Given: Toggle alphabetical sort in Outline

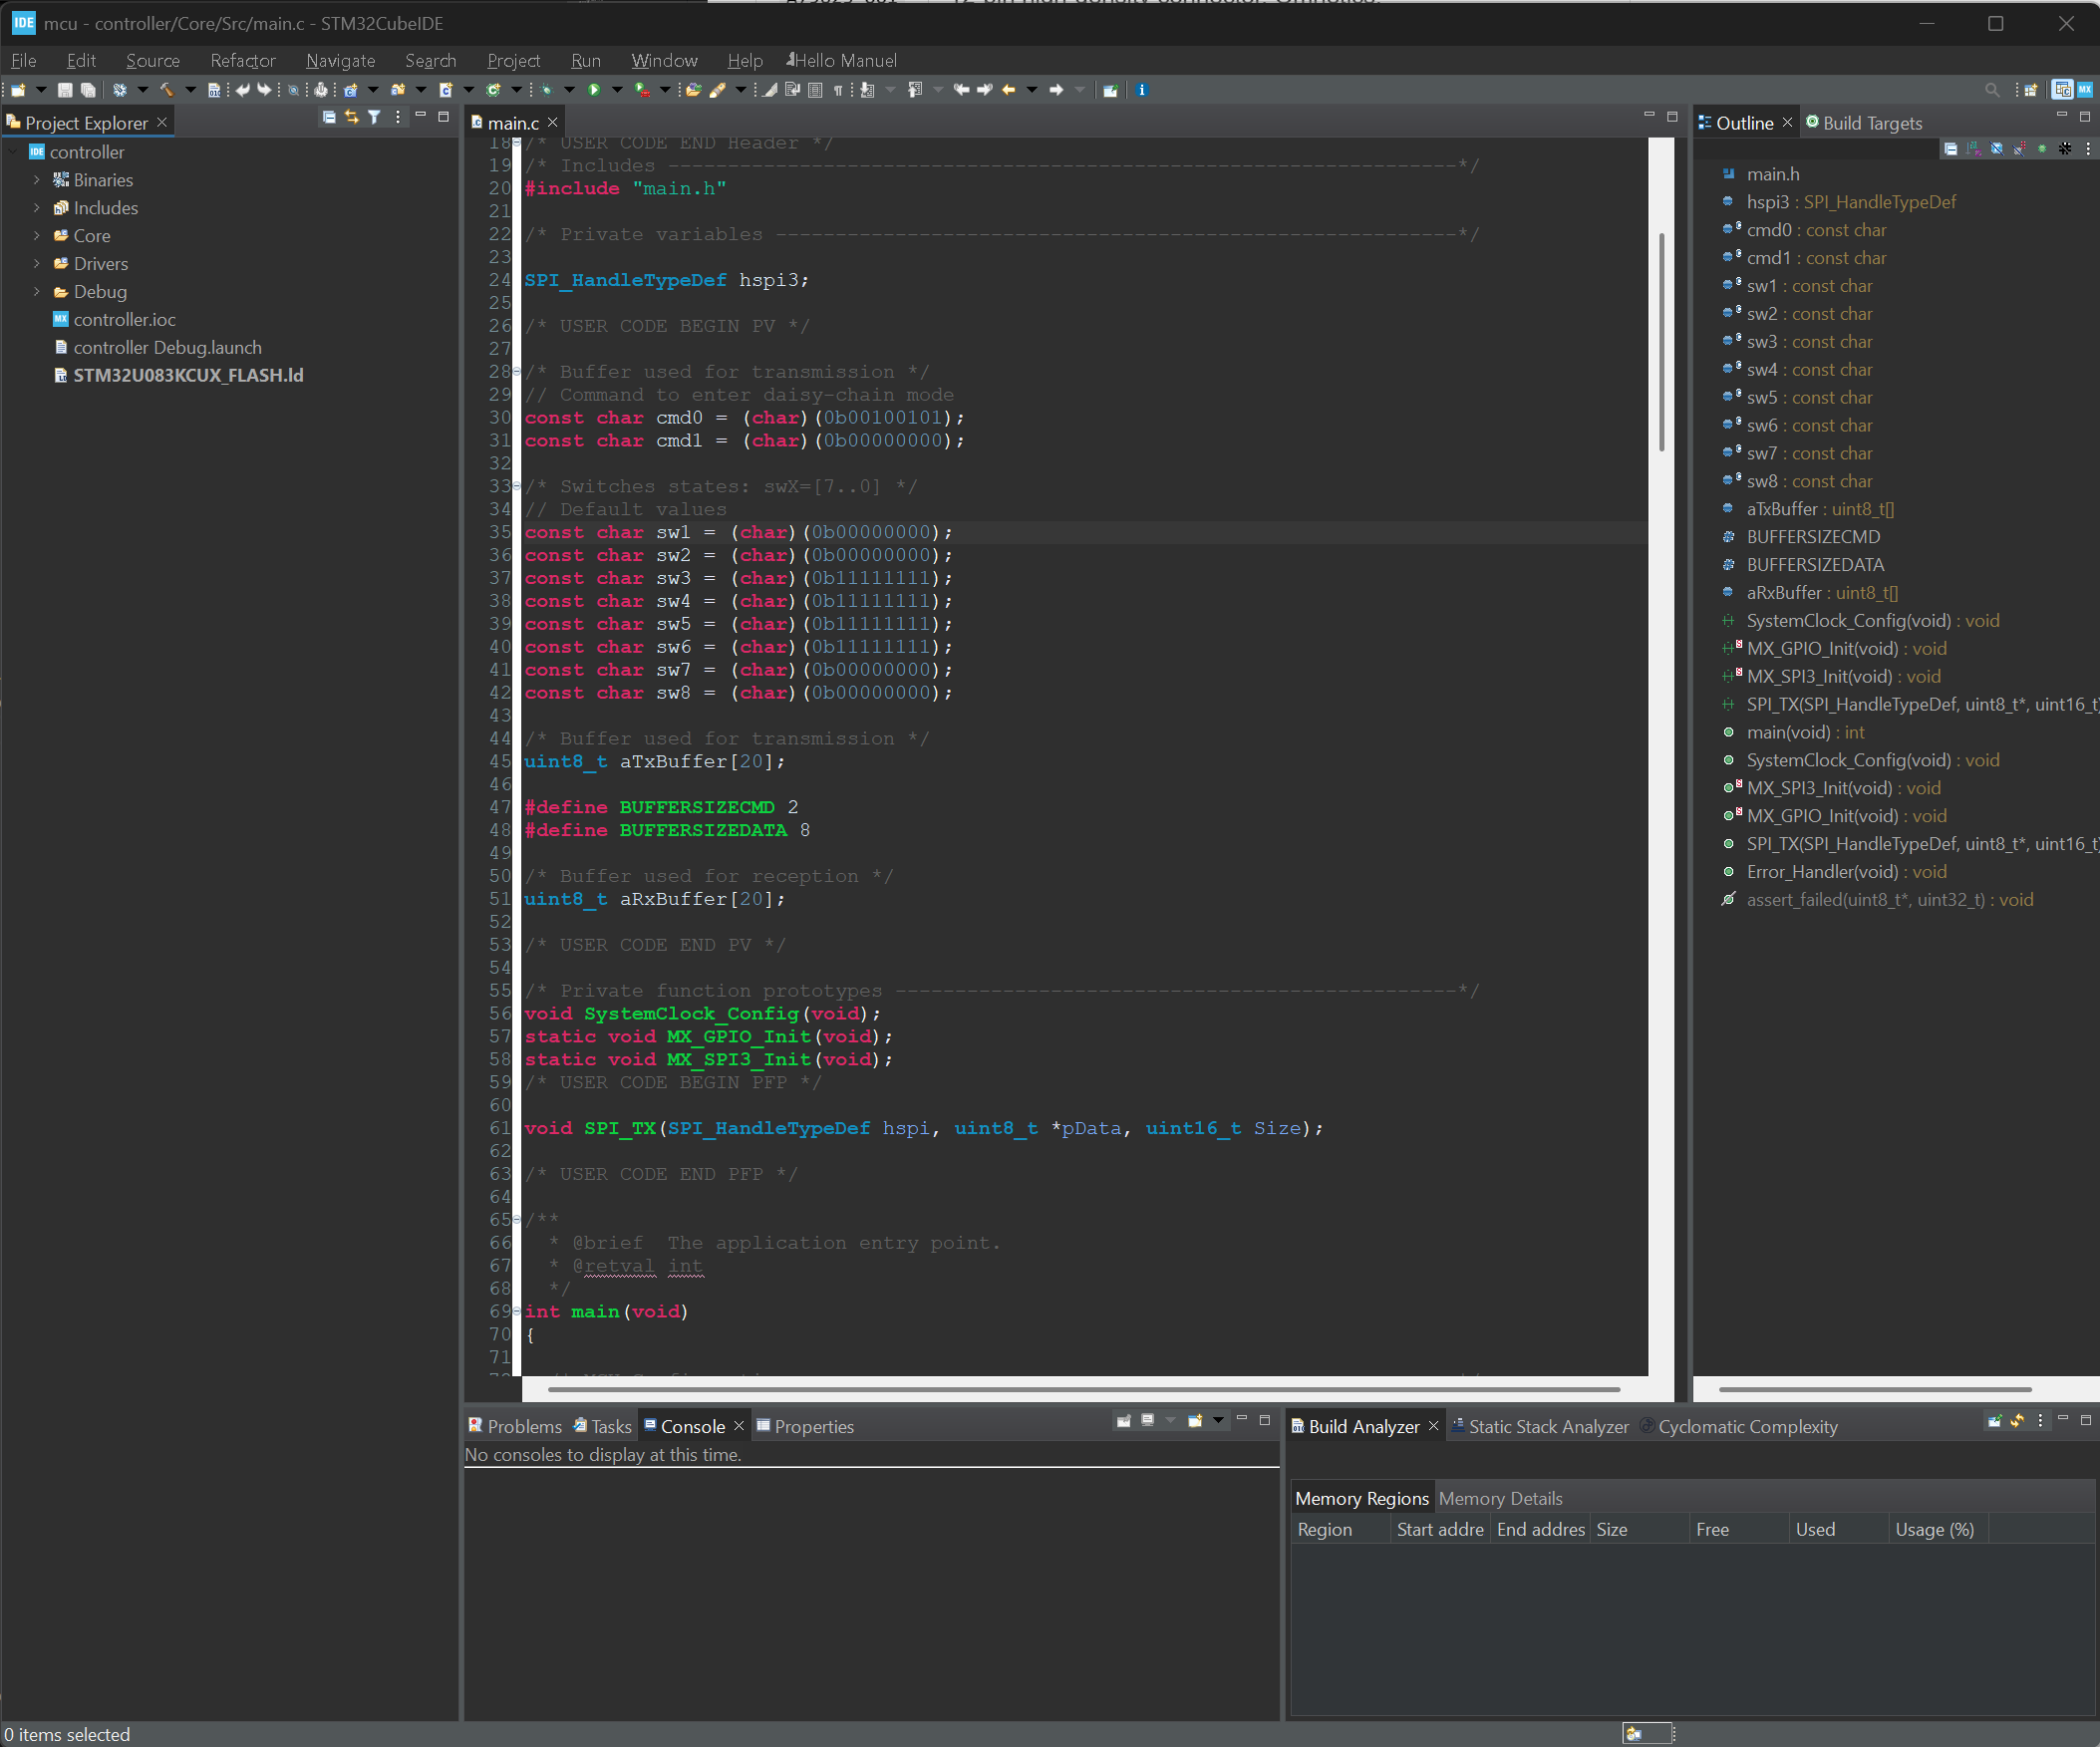Looking at the screenshot, I should (x=1974, y=149).
